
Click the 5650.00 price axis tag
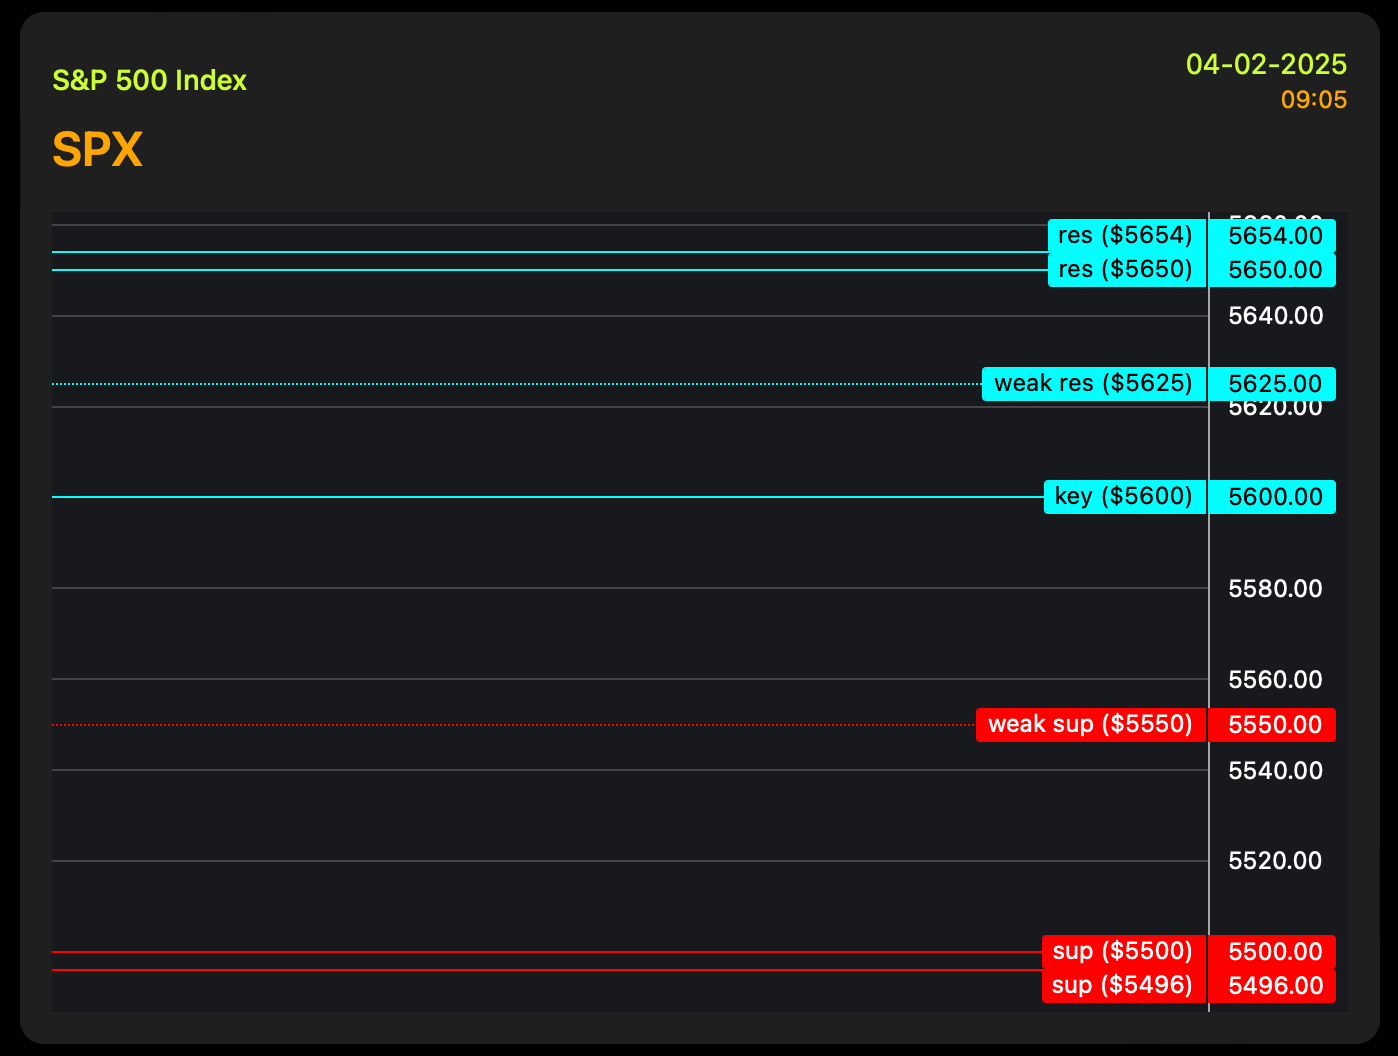[1272, 270]
